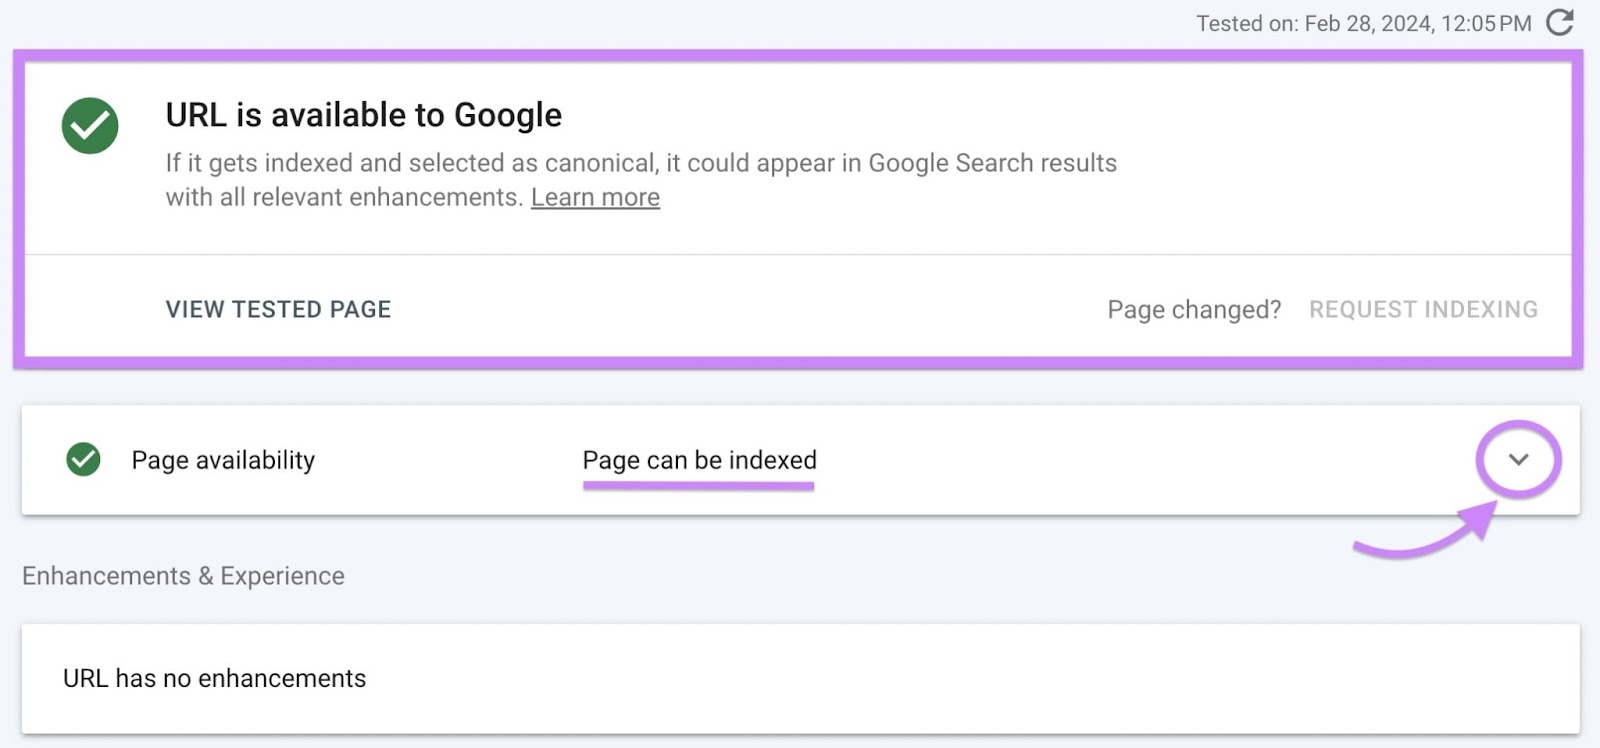The image size is (1600, 748).
Task: Click the verified indicator for Page availability
Action: (x=84, y=460)
